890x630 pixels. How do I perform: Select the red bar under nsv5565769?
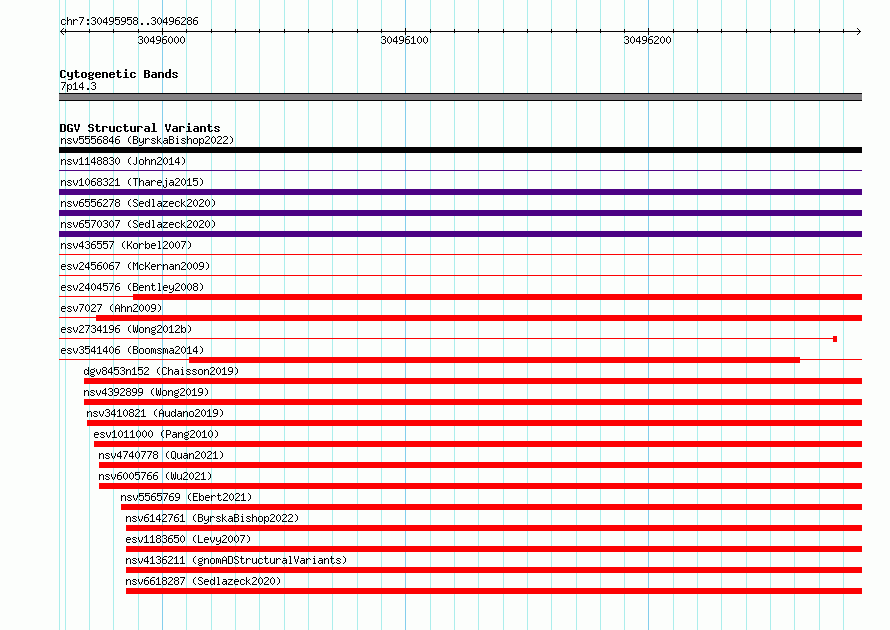pos(492,507)
